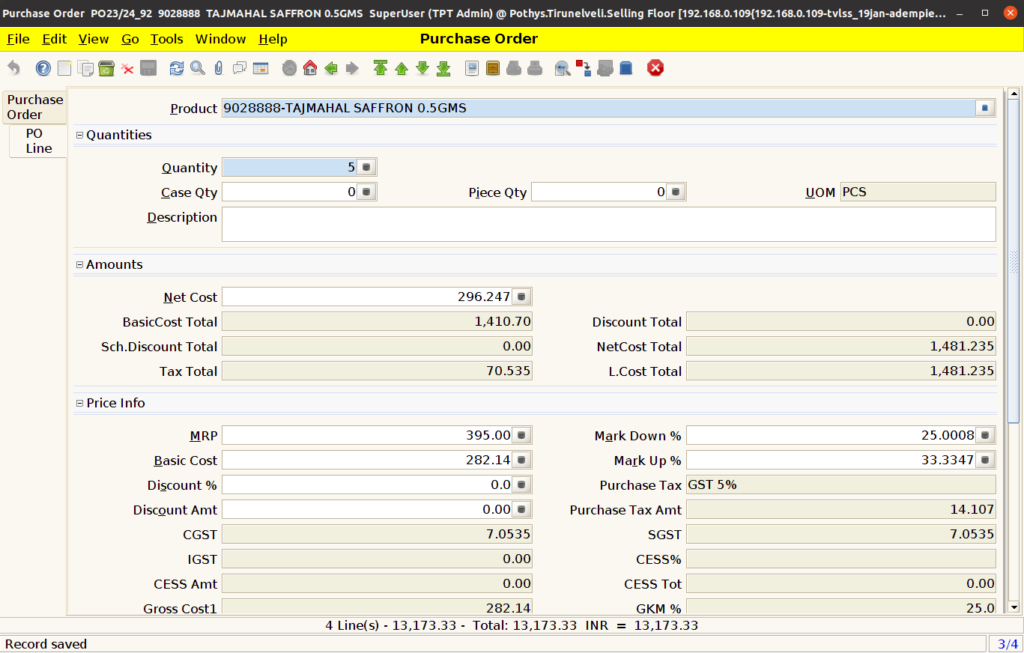1024x653 pixels.
Task: Jump to the last record icon
Action: click(x=443, y=68)
